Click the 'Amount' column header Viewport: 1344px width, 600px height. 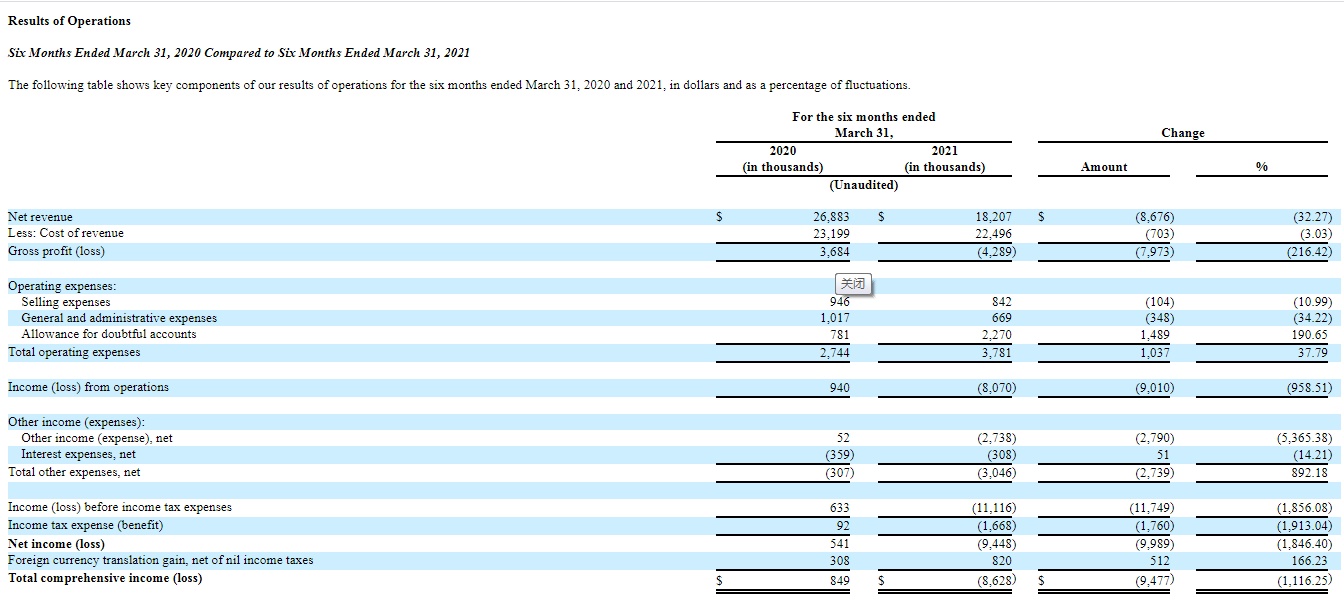click(1104, 167)
